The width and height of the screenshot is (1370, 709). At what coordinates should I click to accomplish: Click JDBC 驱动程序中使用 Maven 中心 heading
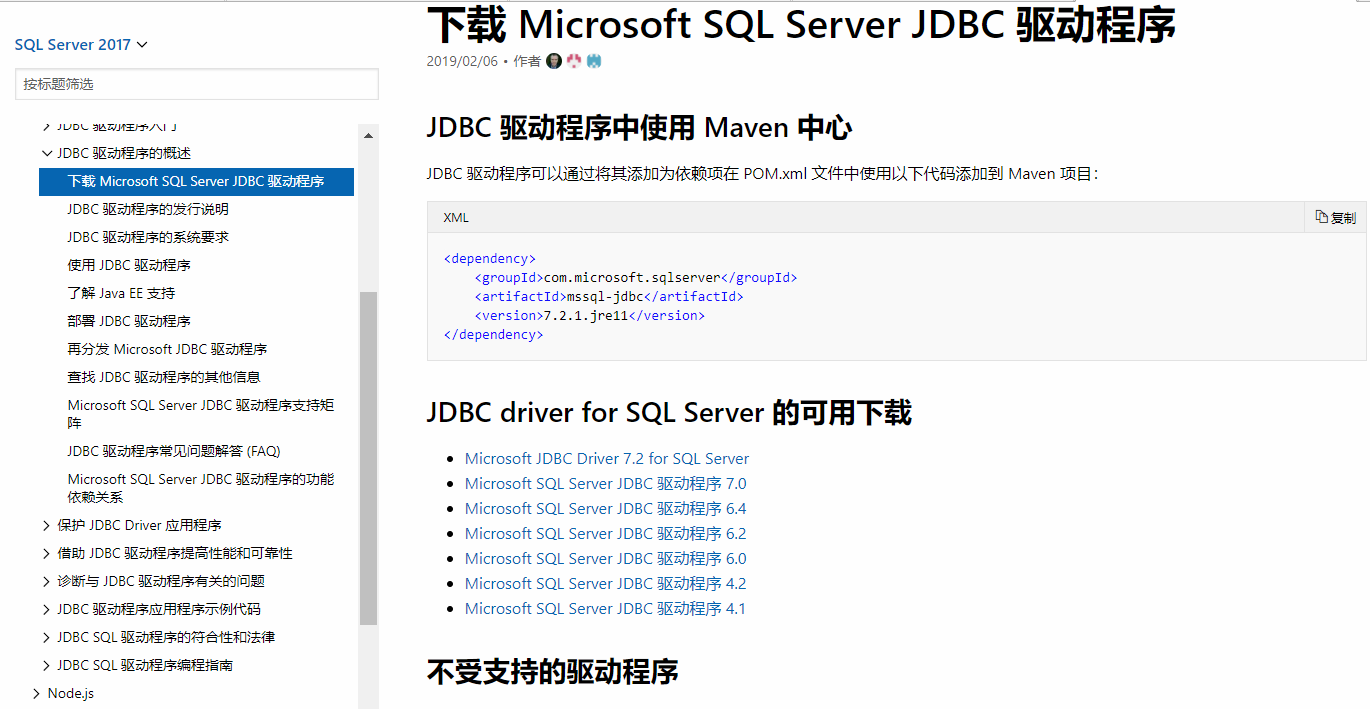click(x=639, y=128)
